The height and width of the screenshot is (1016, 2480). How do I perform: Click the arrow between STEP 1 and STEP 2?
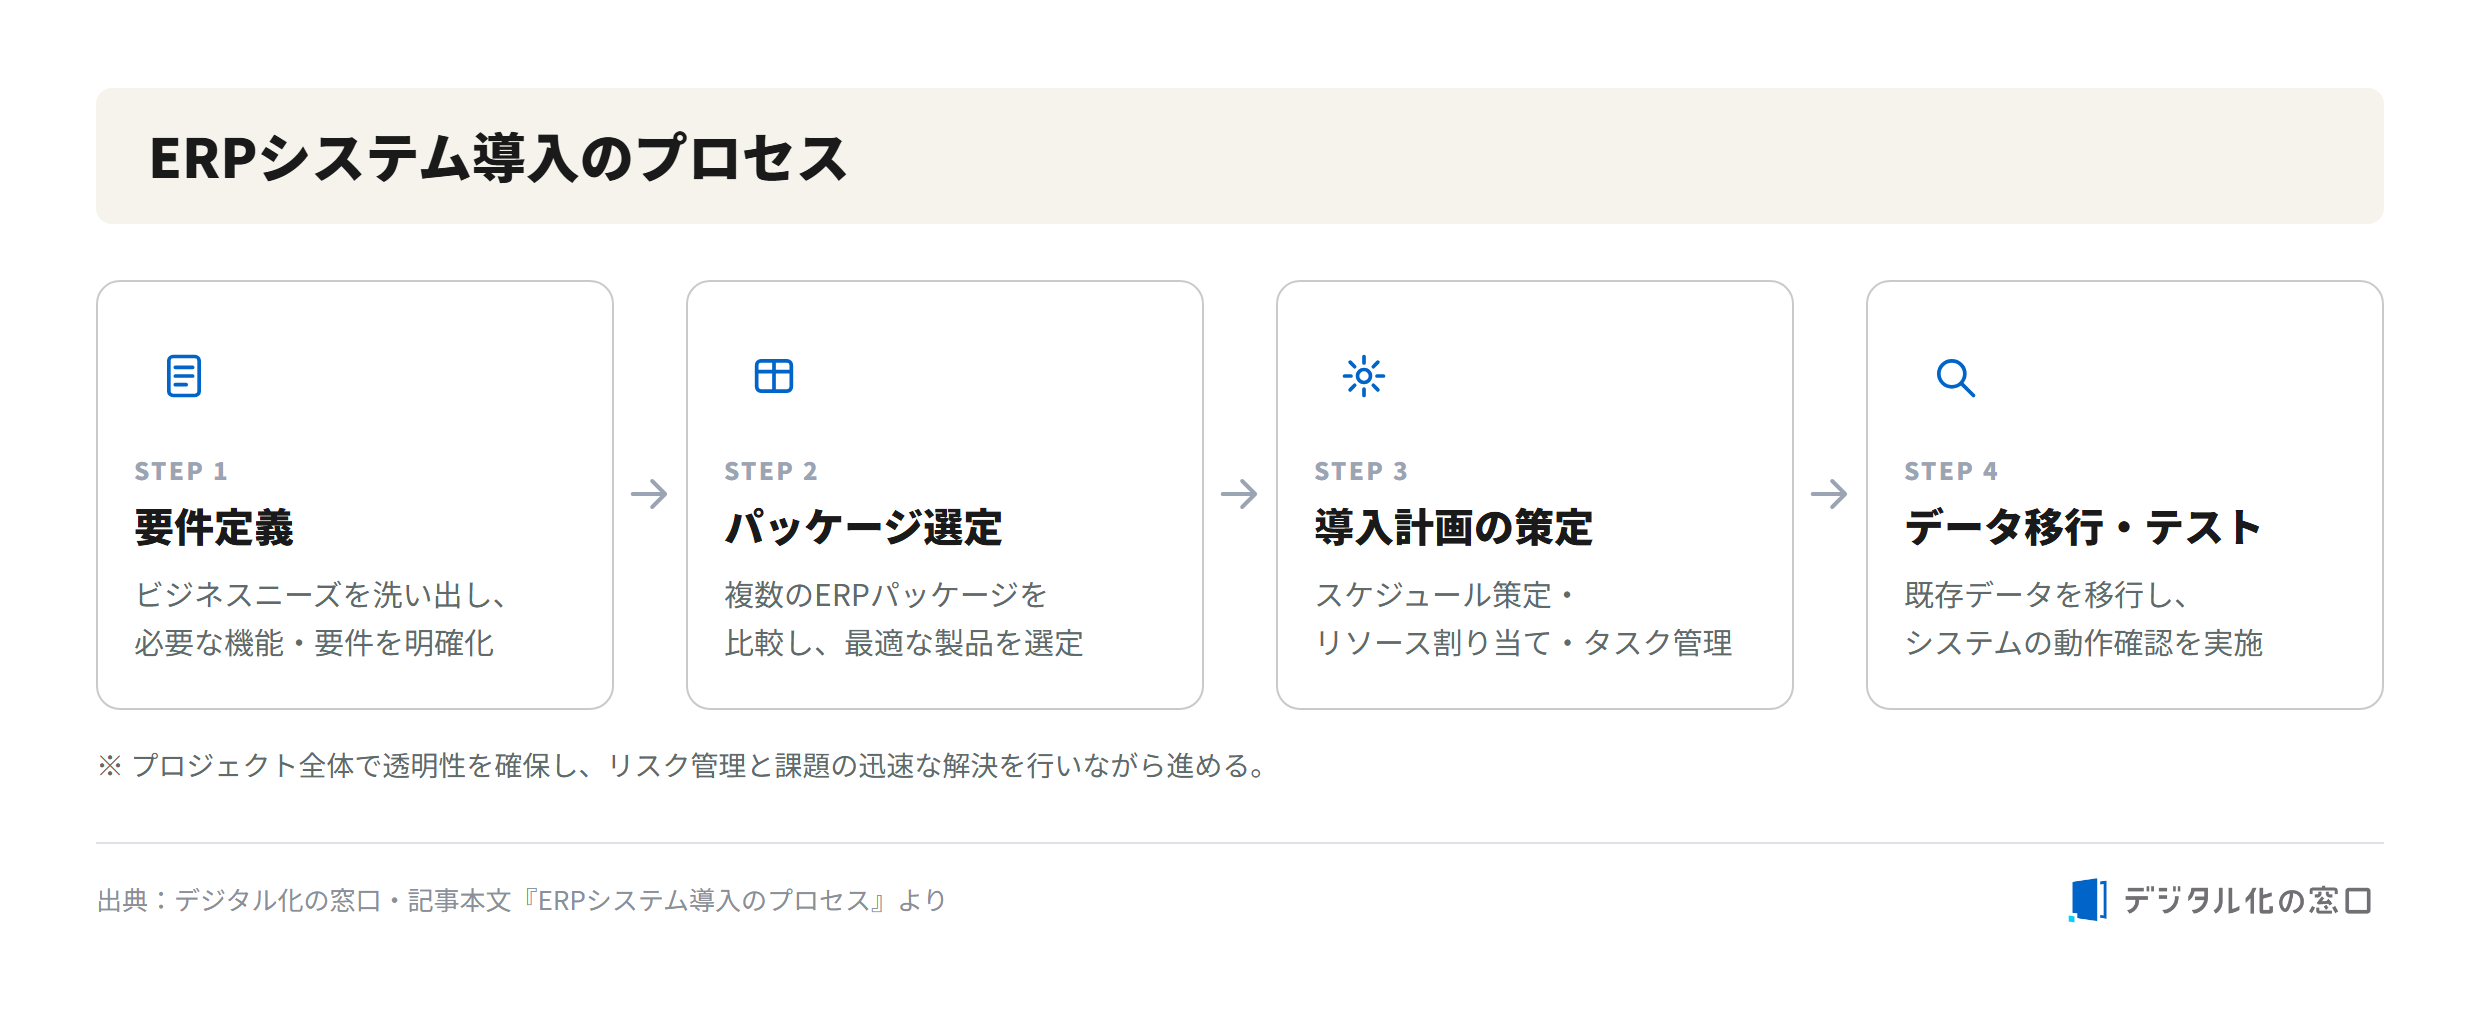[649, 493]
